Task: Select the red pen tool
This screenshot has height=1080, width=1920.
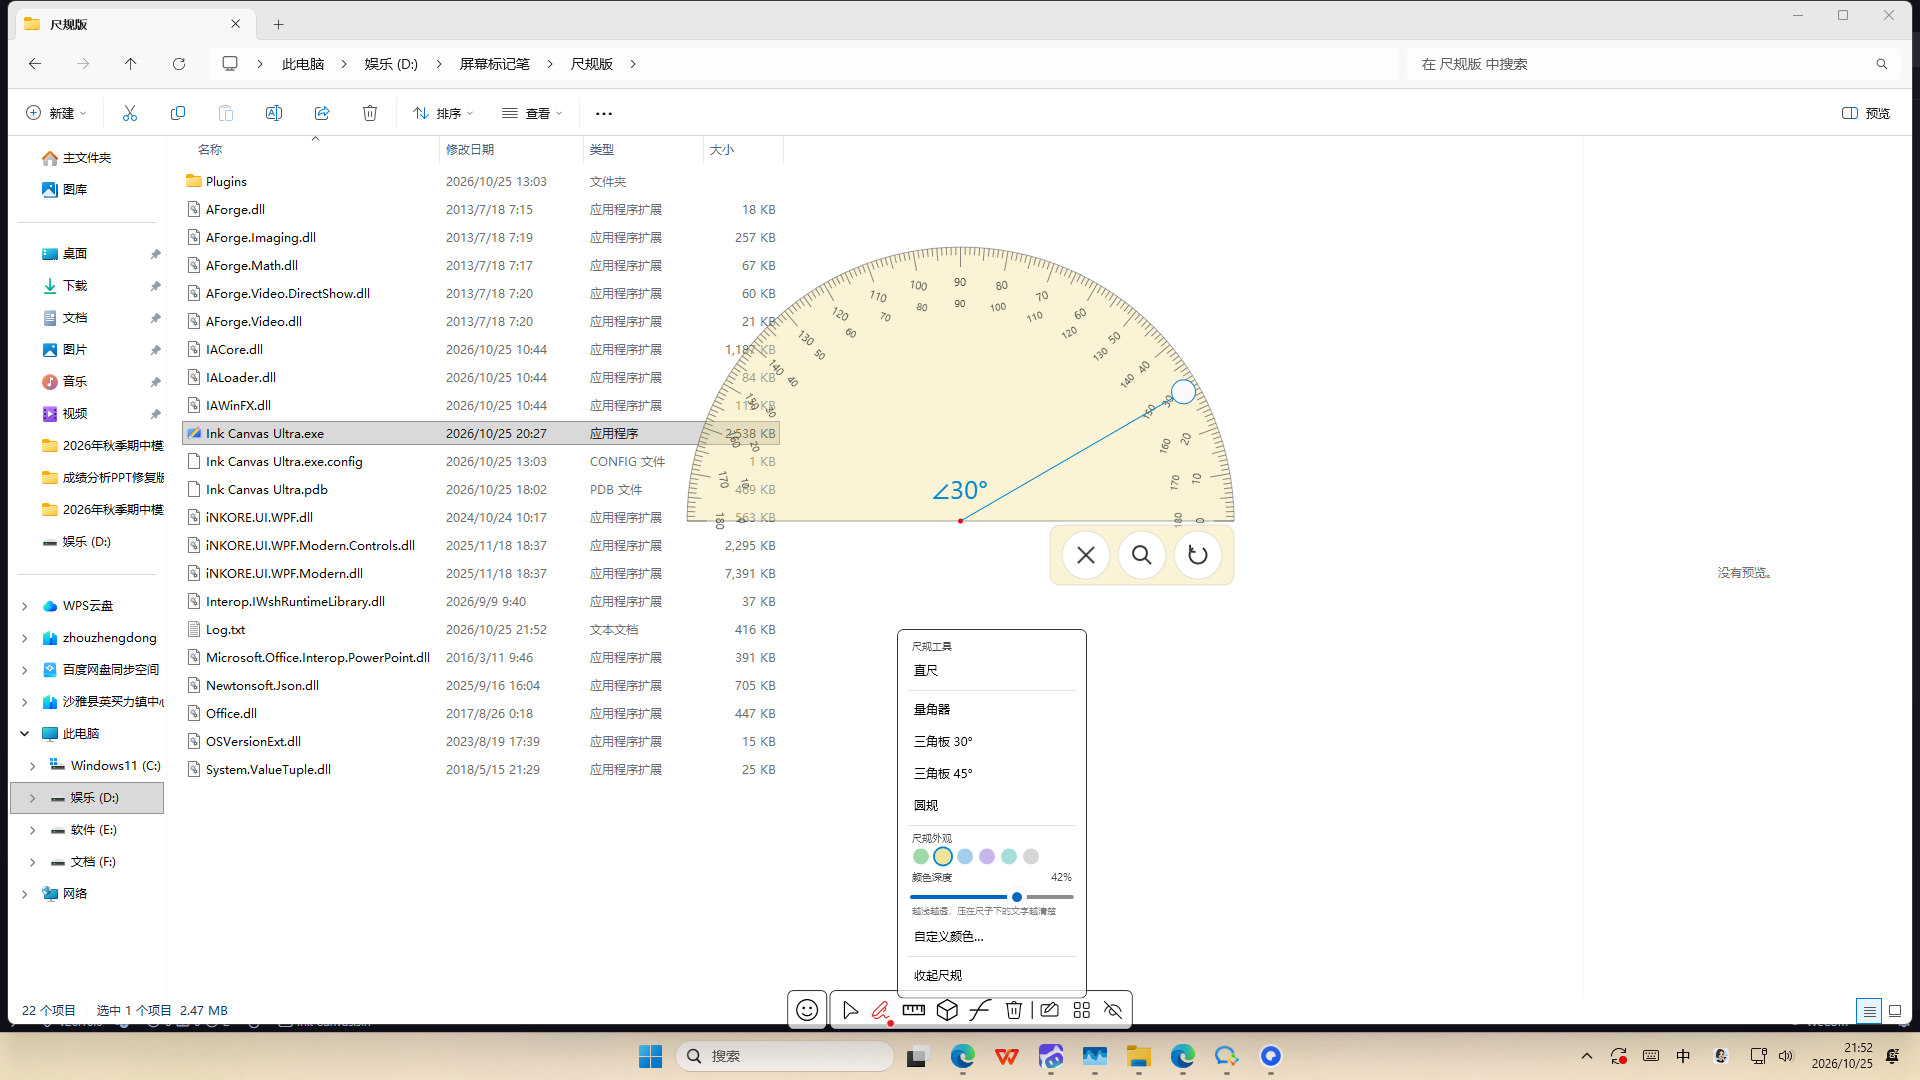Action: pos(881,1010)
